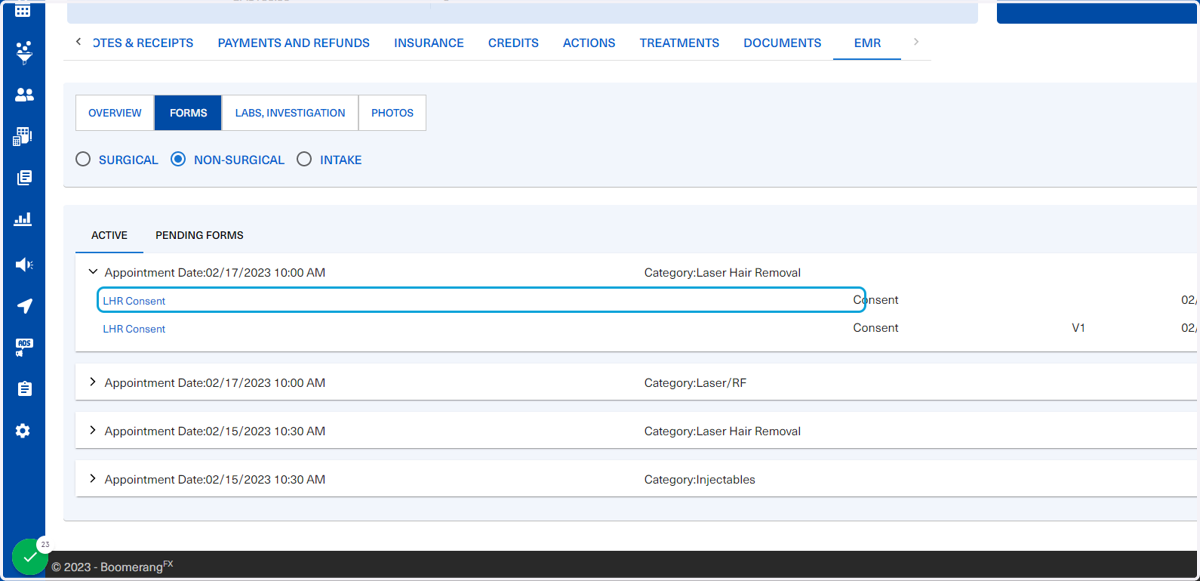
Task: Click the green checkmark badge with 23
Action: [x=30, y=556]
